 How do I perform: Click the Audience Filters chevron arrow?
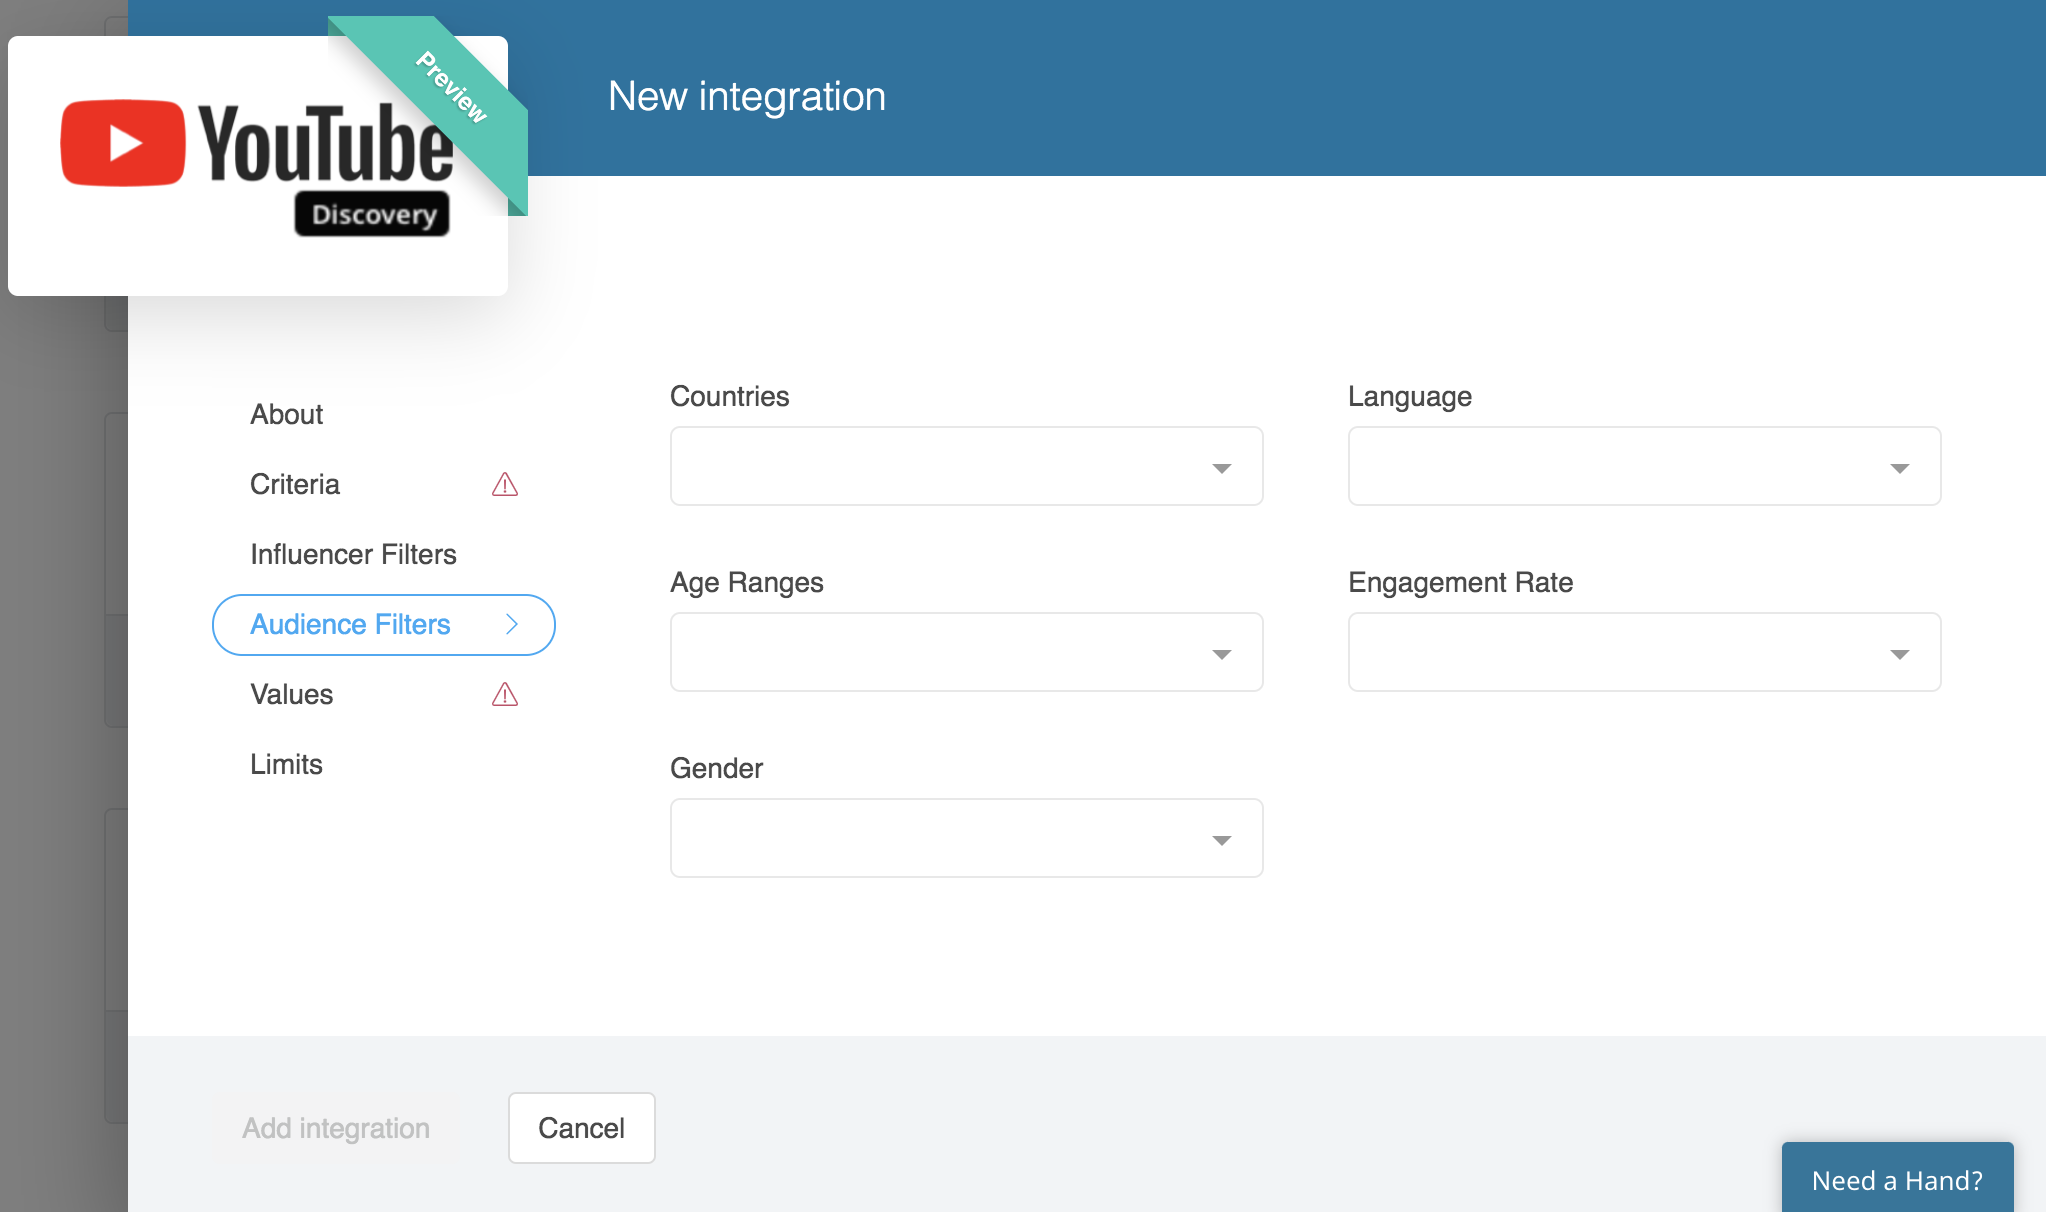512,624
